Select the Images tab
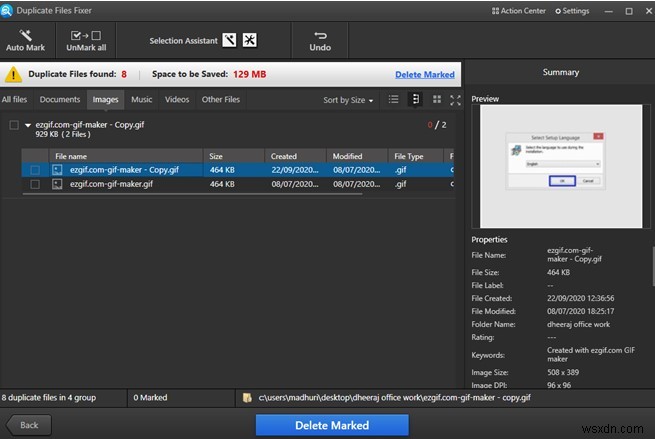Viewport: 655px width, 439px height. [x=105, y=100]
